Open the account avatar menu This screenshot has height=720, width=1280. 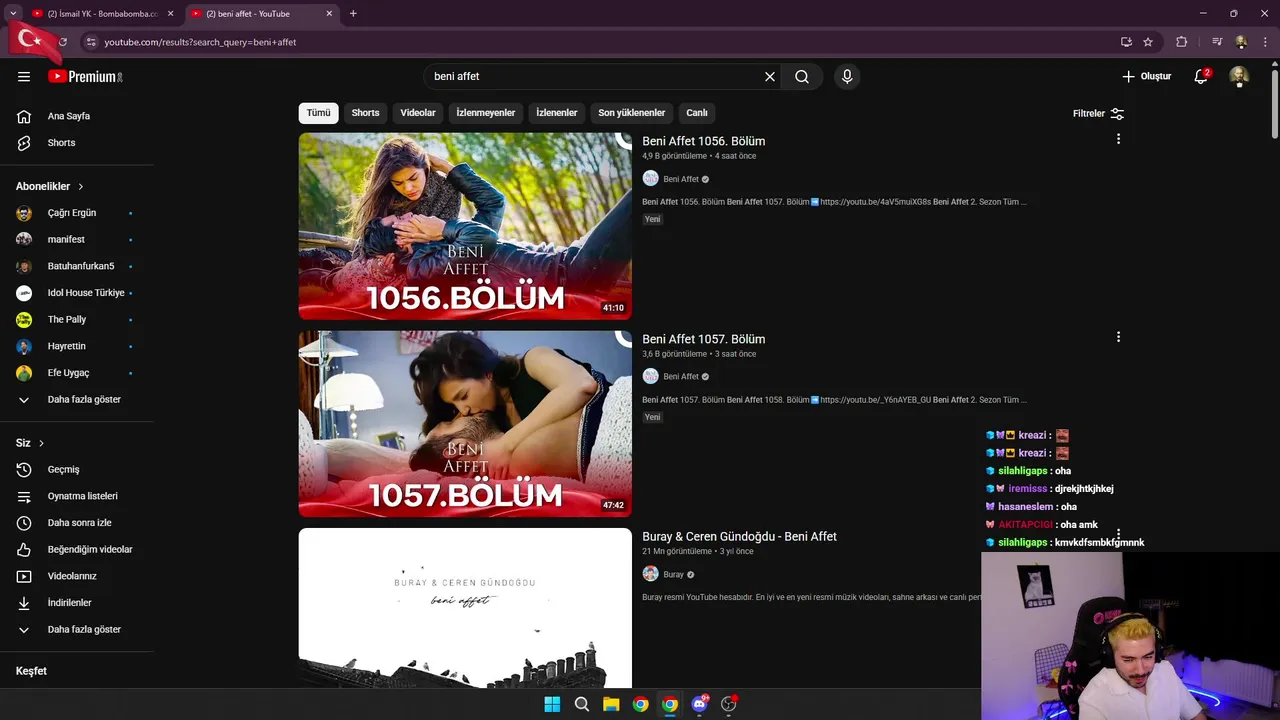[x=1239, y=76]
